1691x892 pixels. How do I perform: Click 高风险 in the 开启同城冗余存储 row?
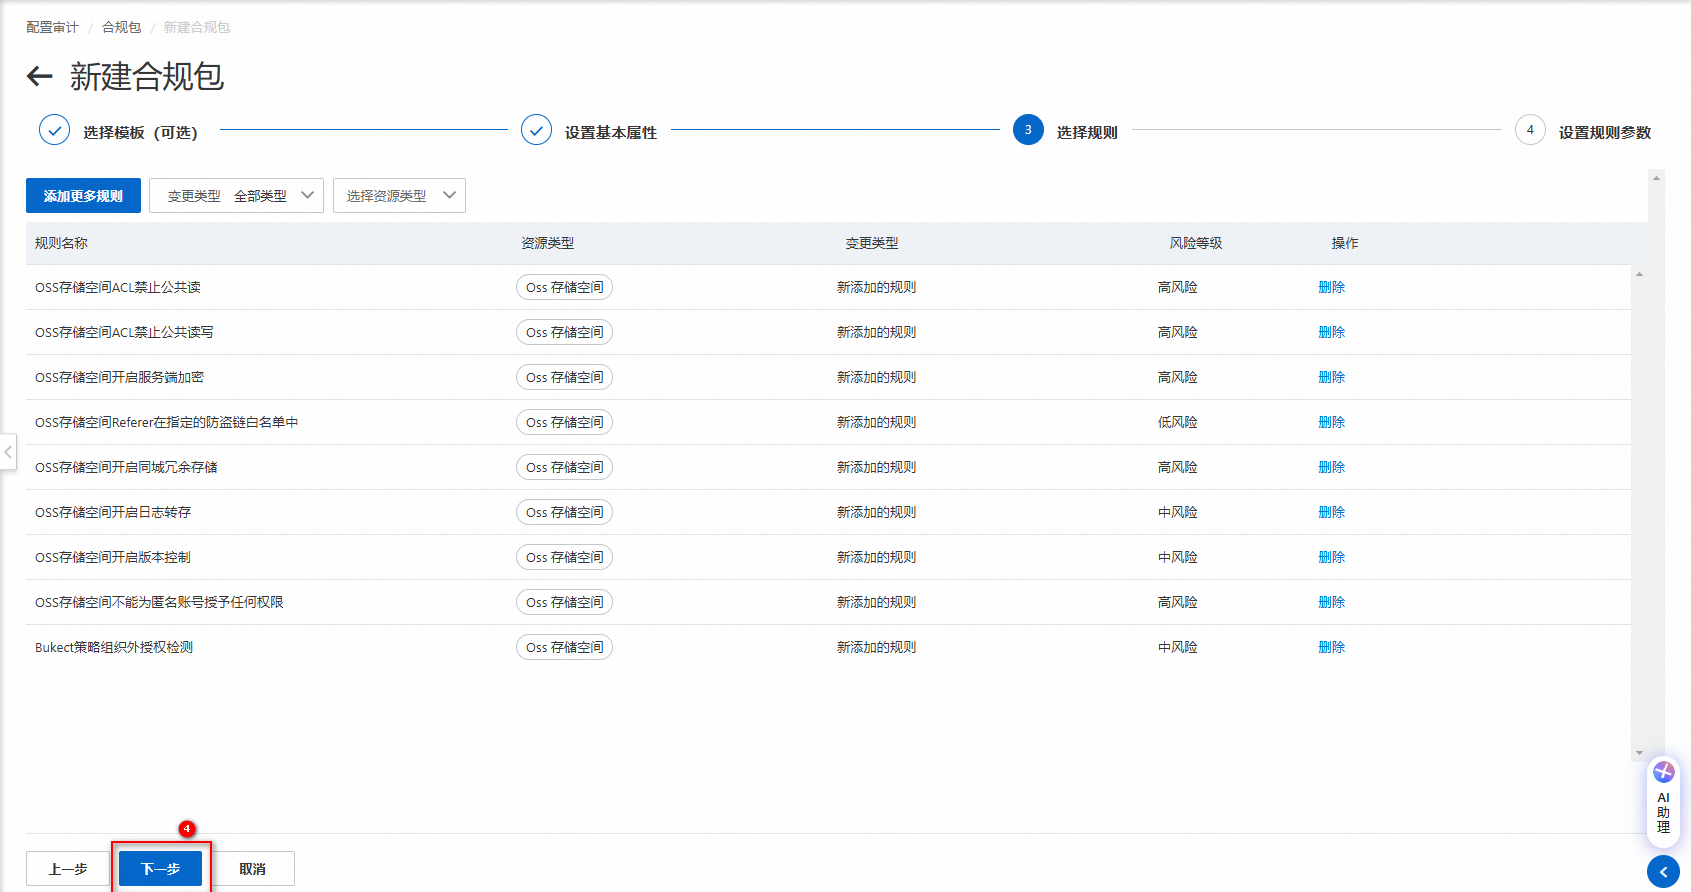point(1178,467)
